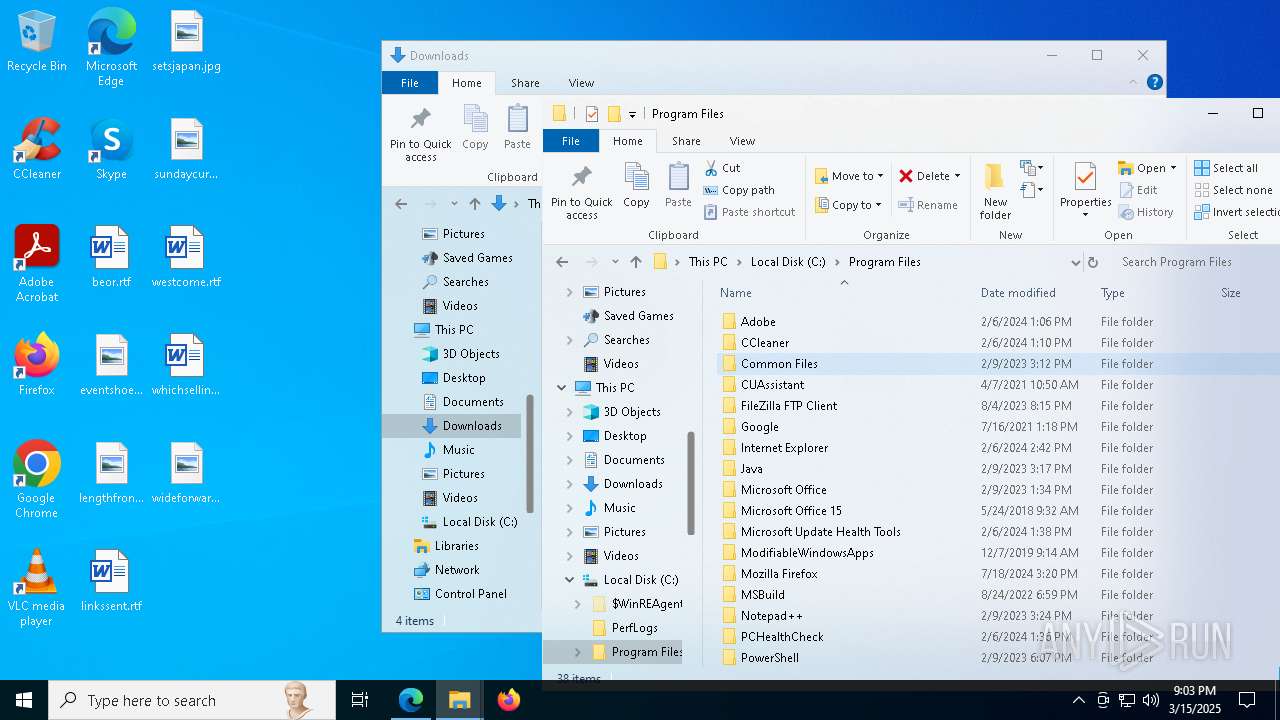Collapse This PC in Program Files tree

pos(562,388)
